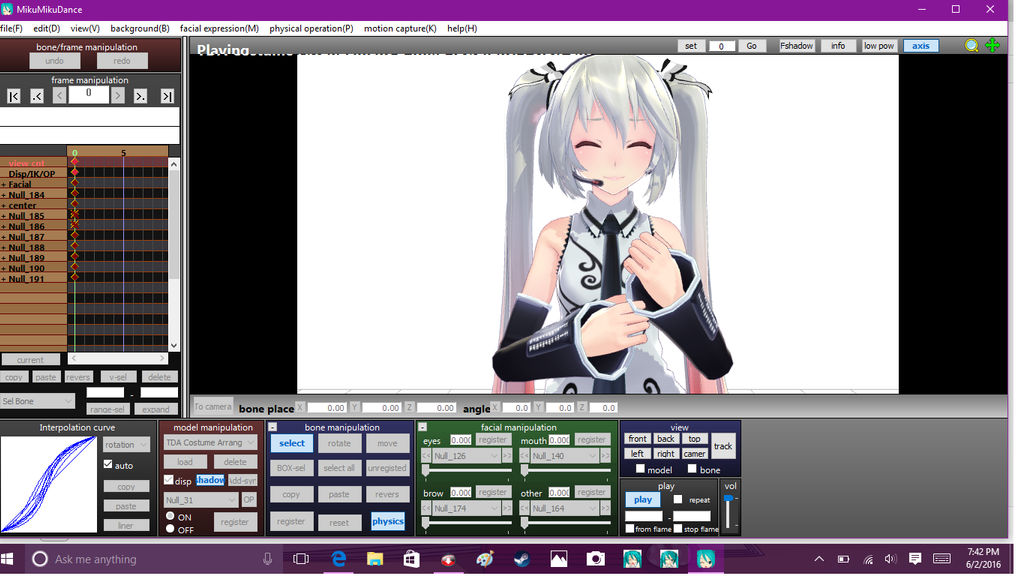Open the TDA Costume Arrang model dropdown
This screenshot has height=576, width=1024.
pos(210,443)
